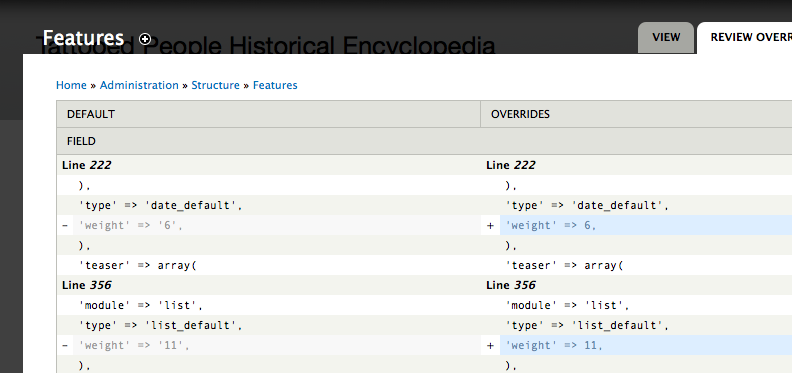Click the Features breadcrumb link
Screen dimensions: 792x373
pyautogui.click(x=275, y=85)
